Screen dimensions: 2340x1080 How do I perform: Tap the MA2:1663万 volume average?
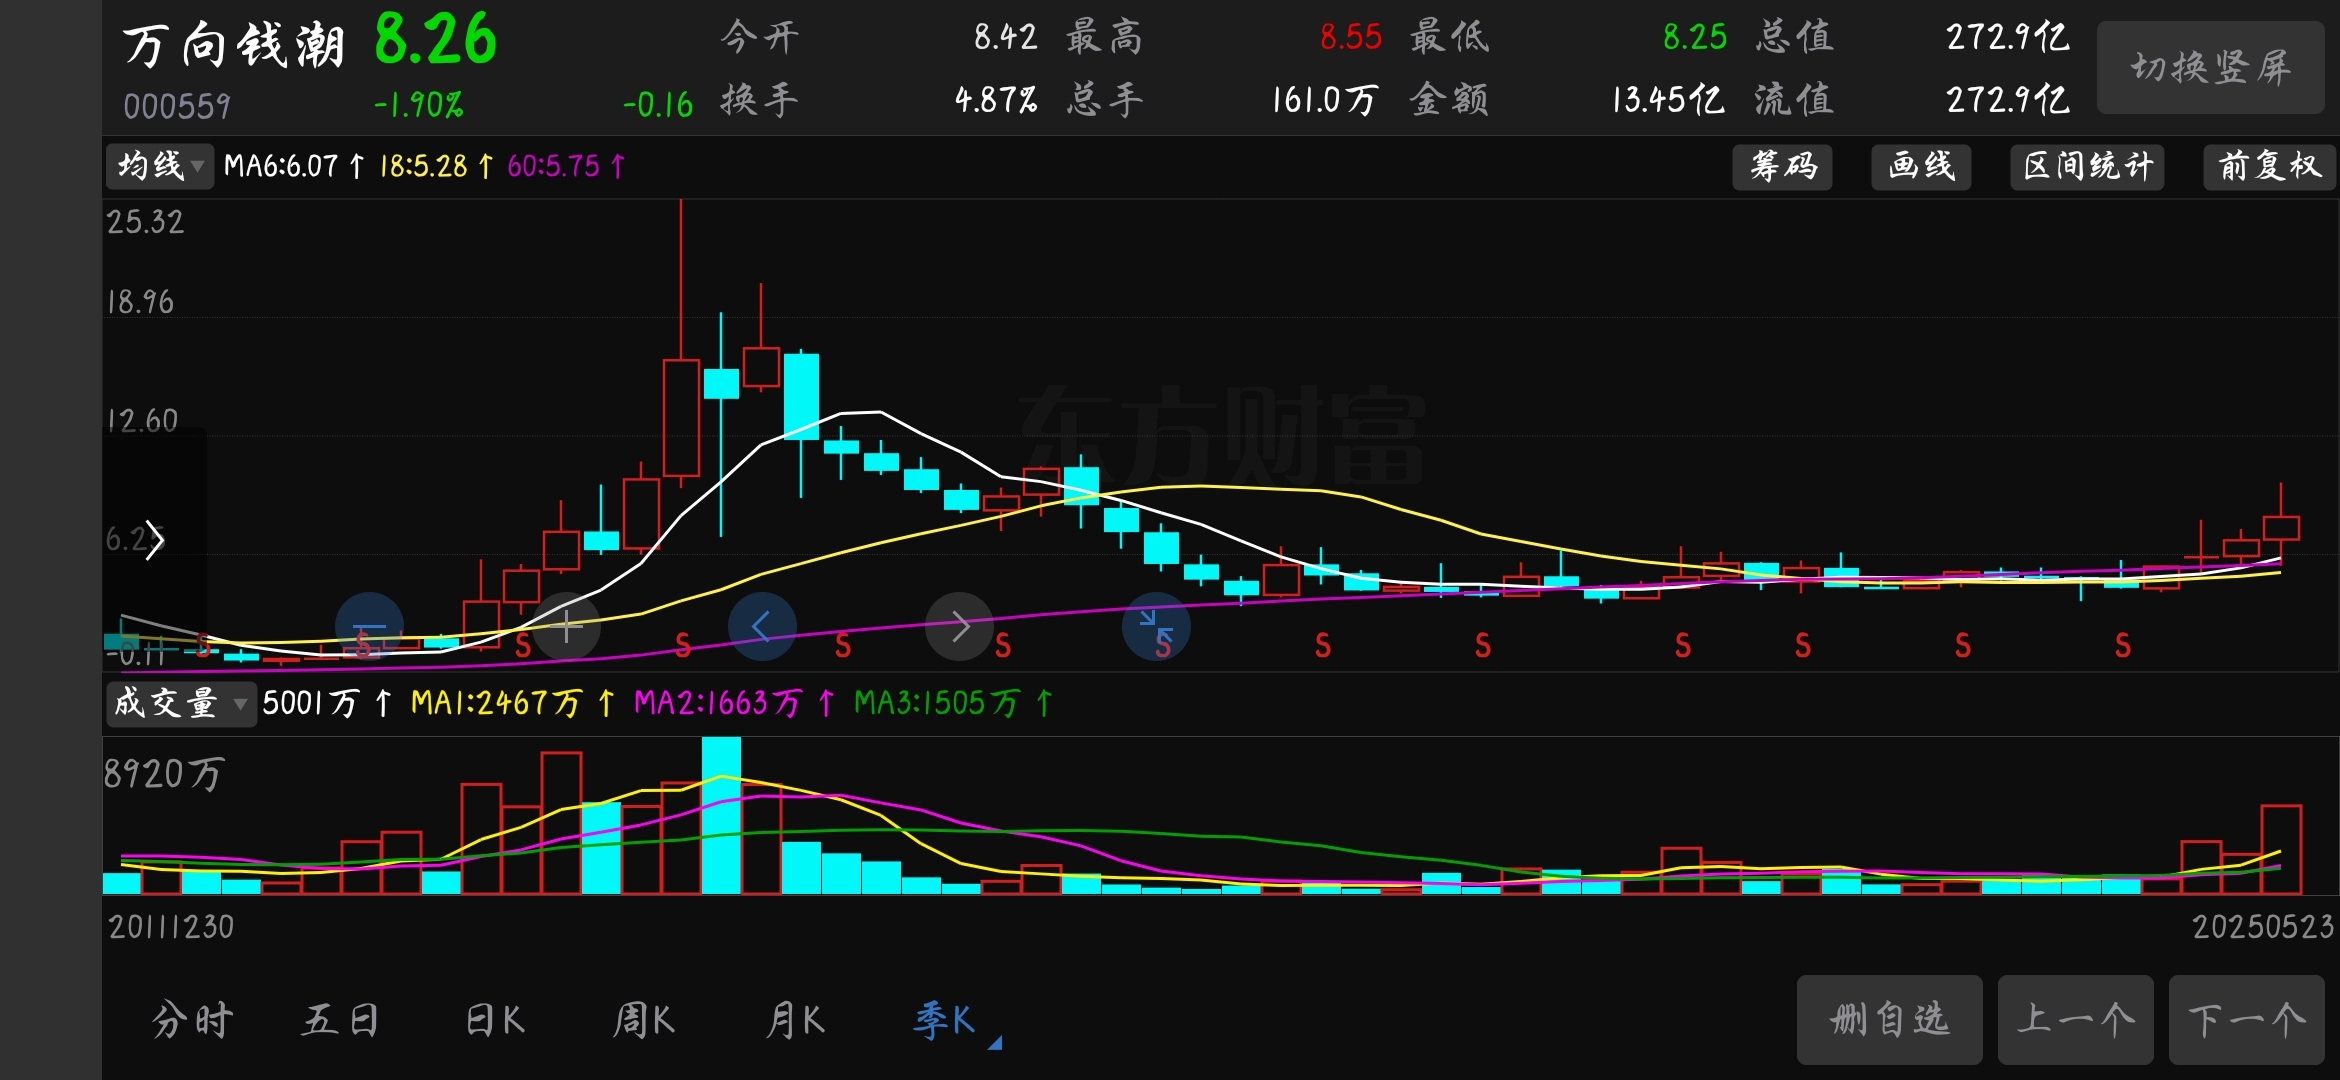click(718, 703)
